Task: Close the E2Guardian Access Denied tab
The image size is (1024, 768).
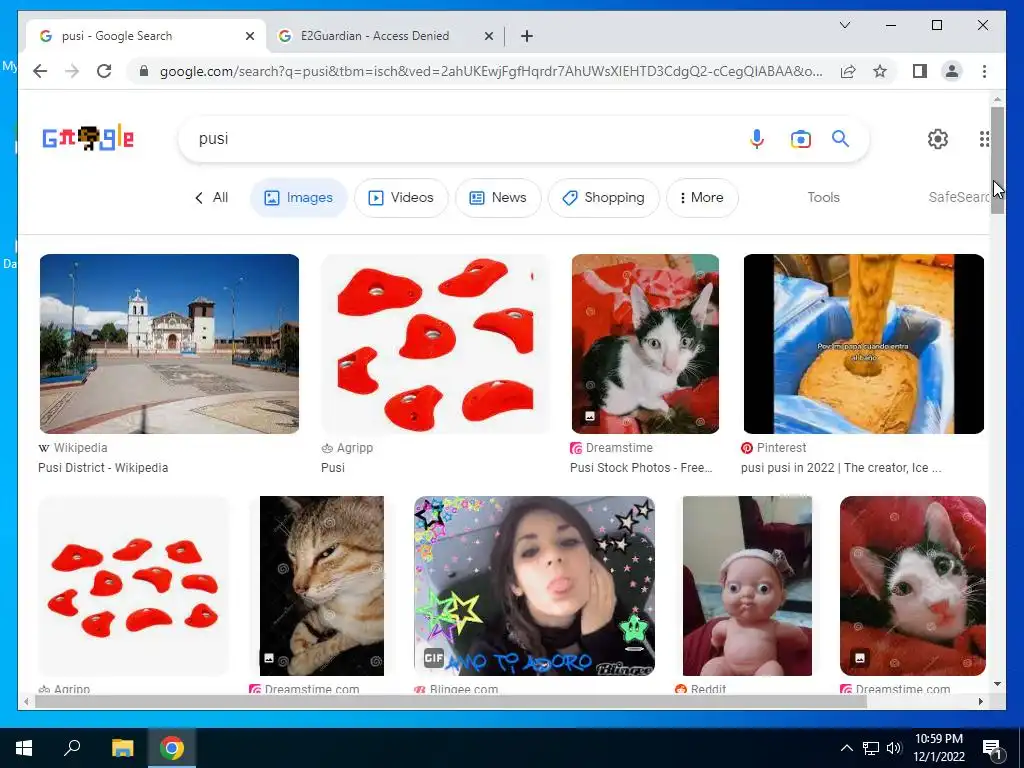Action: [x=488, y=36]
